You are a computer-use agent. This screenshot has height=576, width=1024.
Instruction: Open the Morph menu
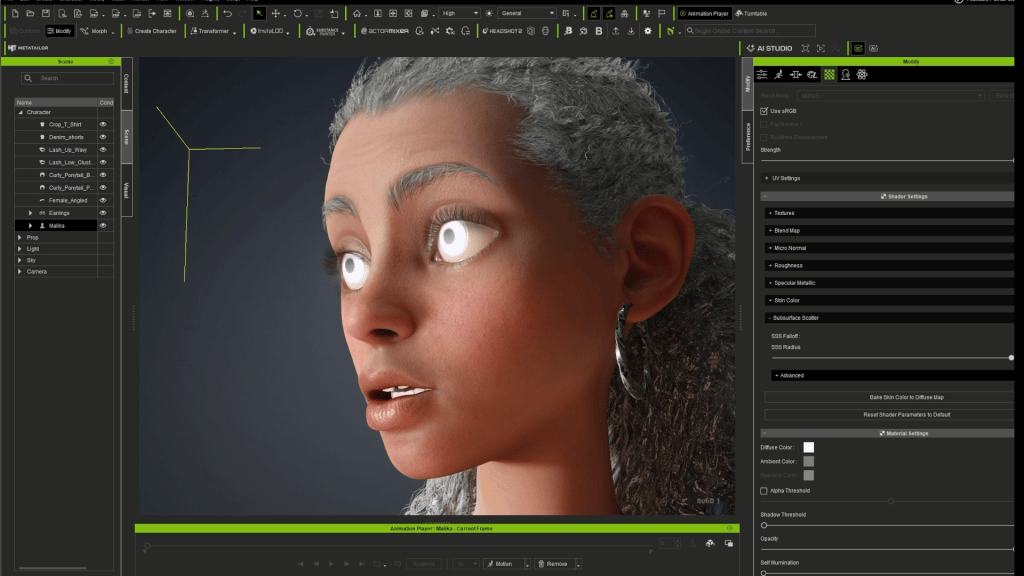coord(97,31)
